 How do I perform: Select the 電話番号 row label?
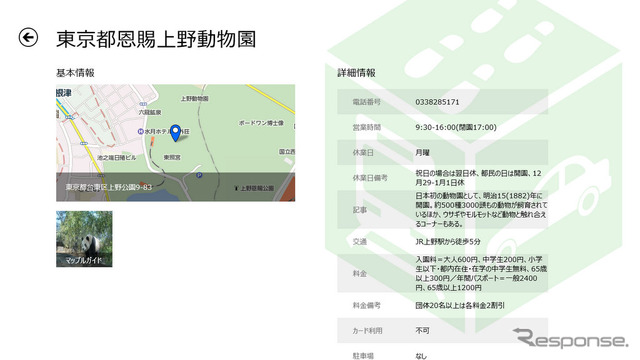(x=367, y=102)
